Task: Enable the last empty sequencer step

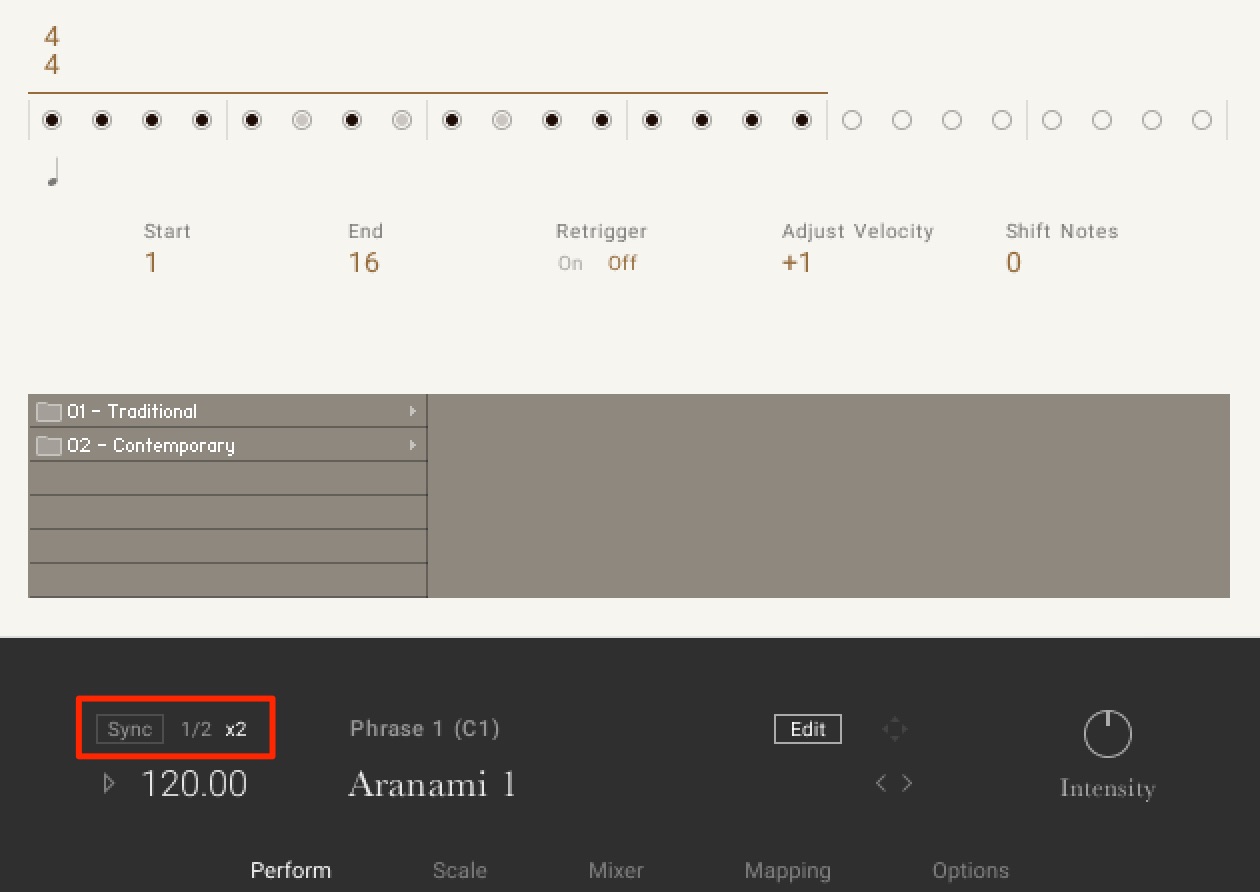Action: click(x=1202, y=120)
